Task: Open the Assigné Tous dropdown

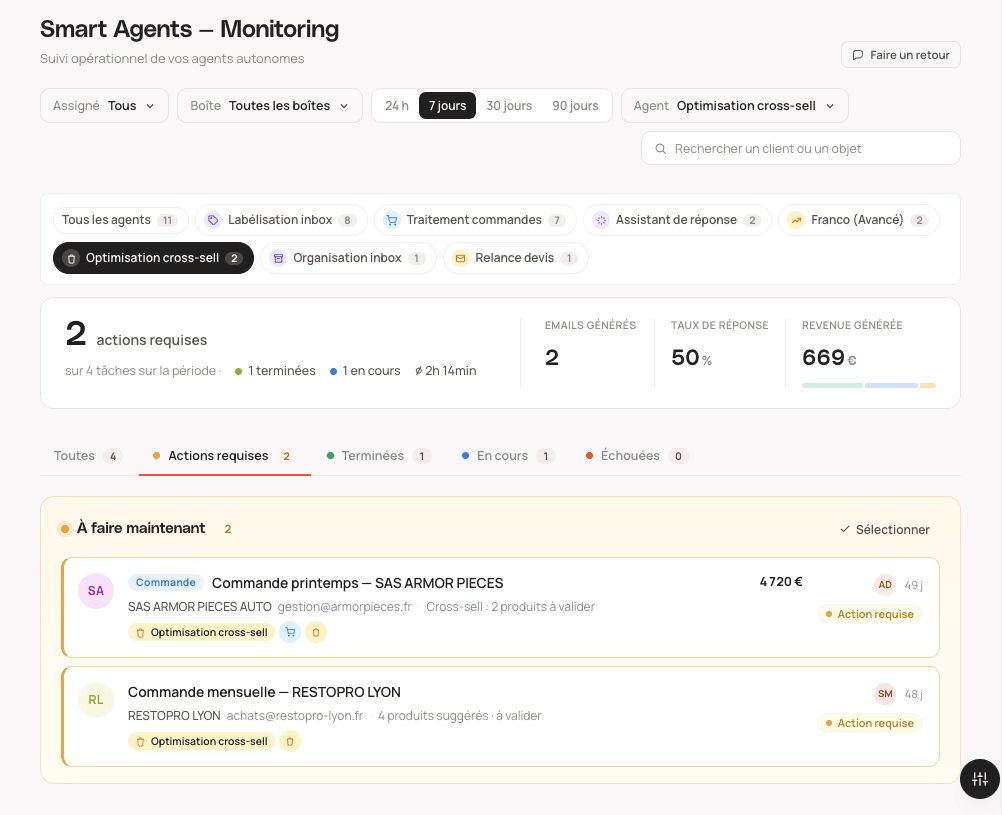Action: tap(104, 105)
